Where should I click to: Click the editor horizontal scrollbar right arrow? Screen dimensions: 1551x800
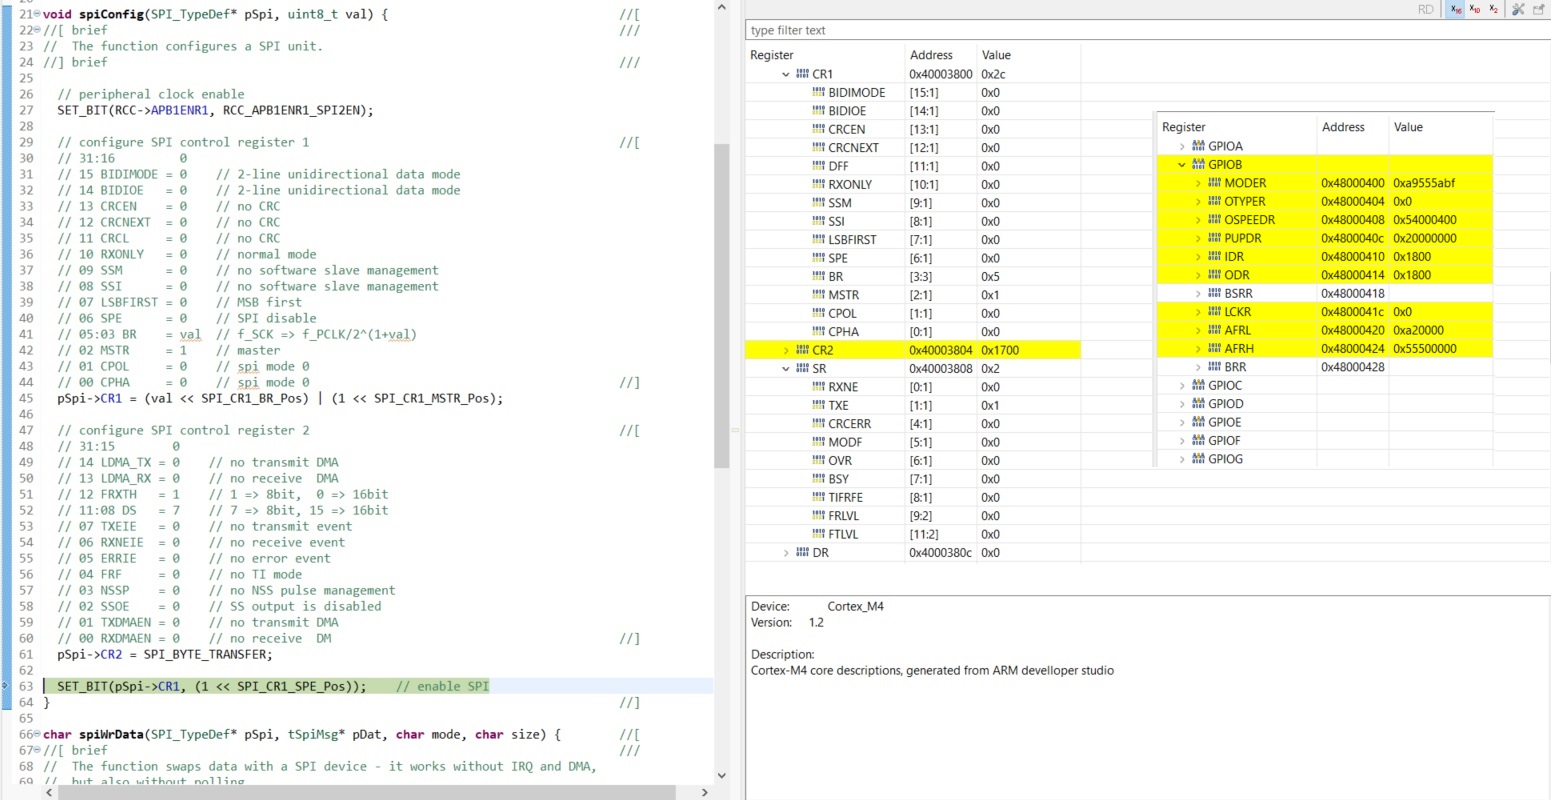tap(705, 792)
